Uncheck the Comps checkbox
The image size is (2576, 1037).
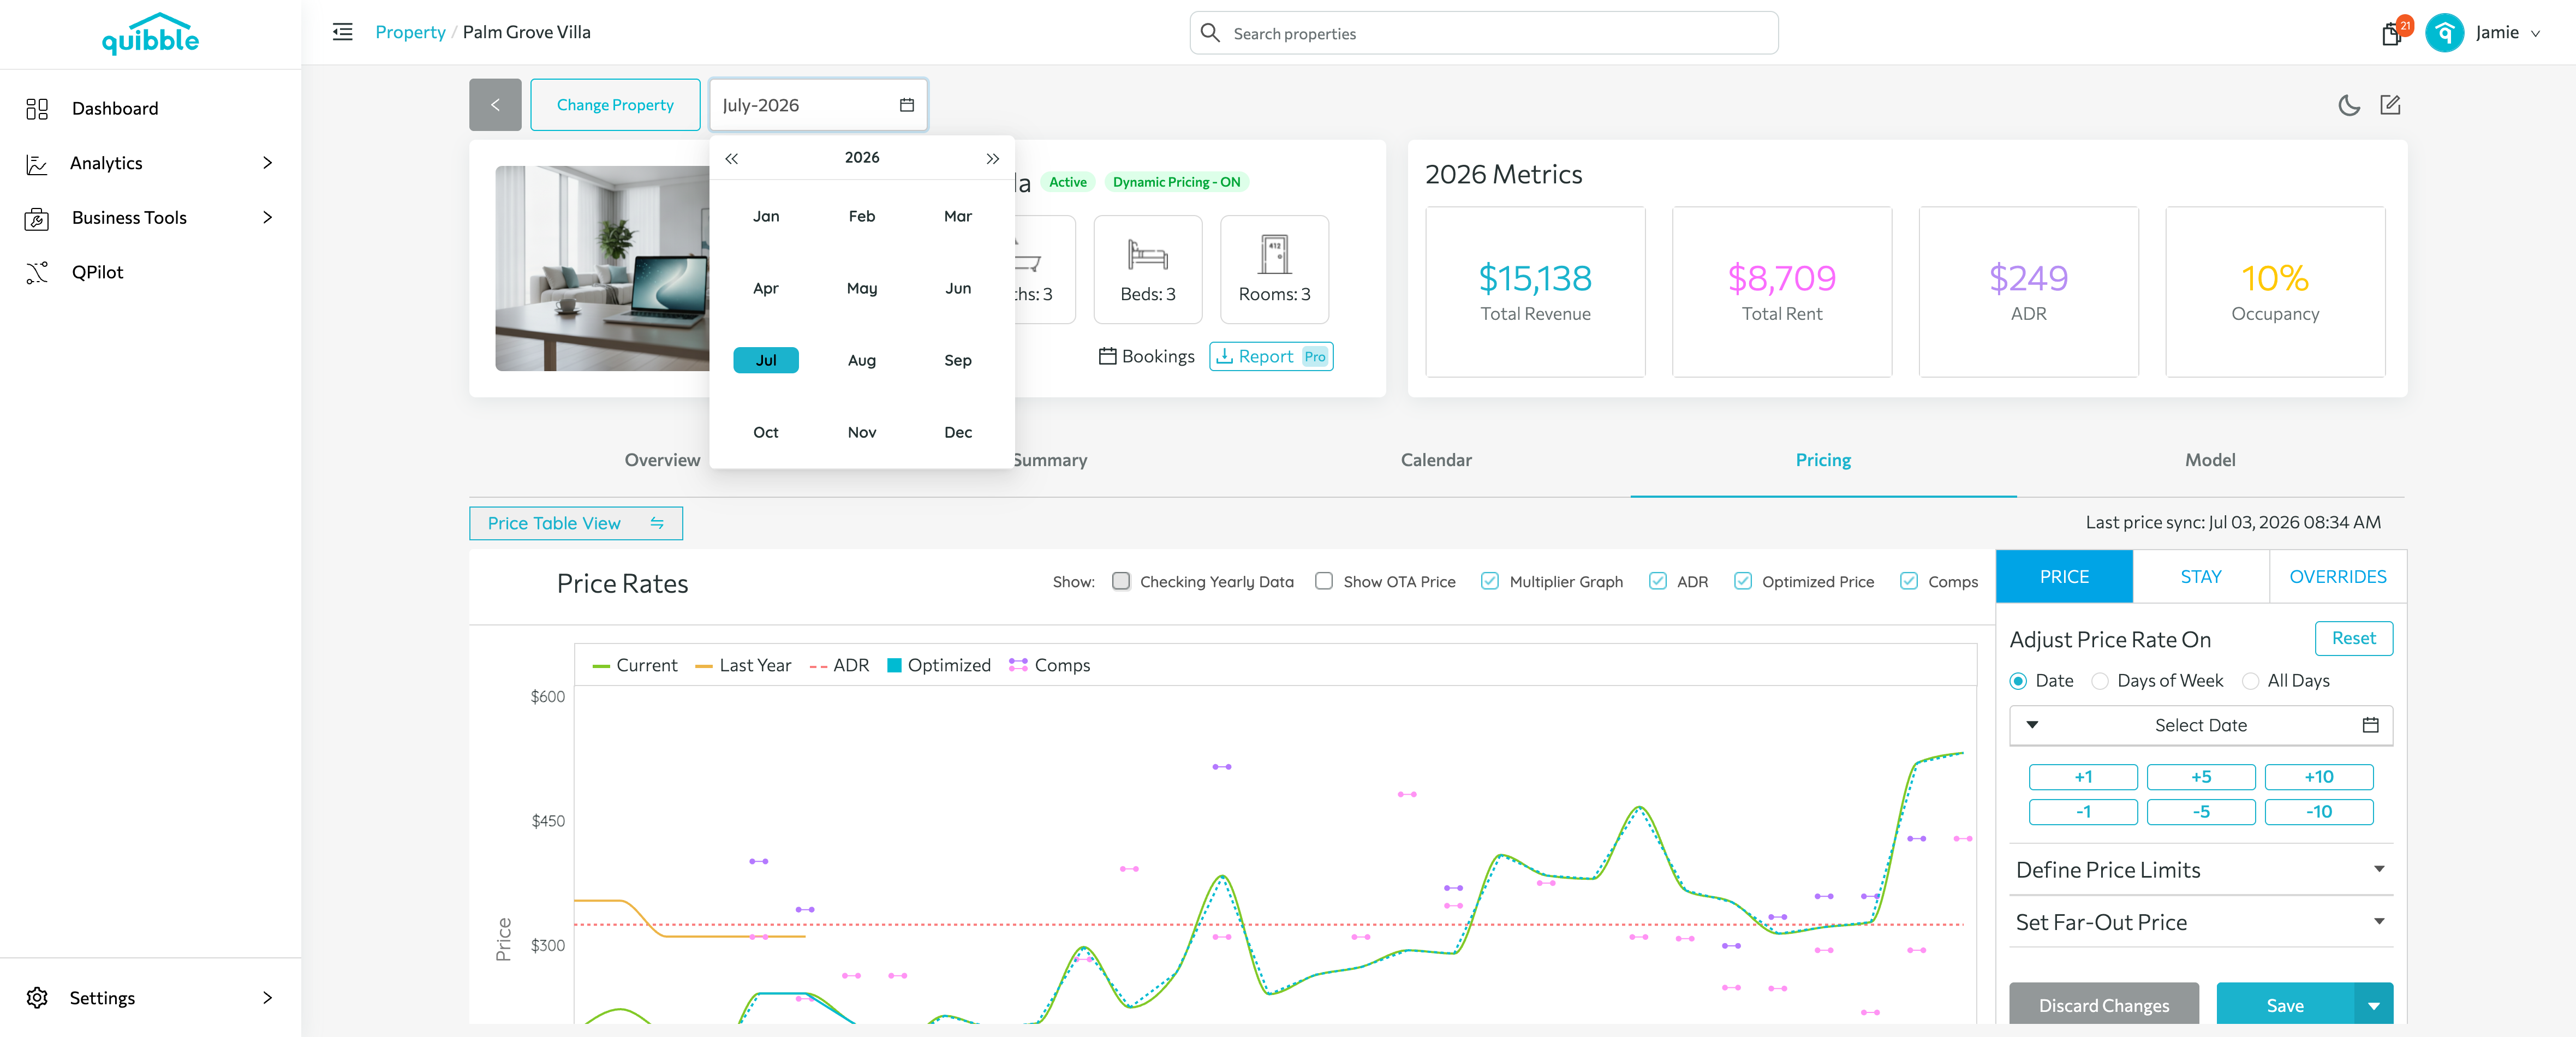(1909, 581)
